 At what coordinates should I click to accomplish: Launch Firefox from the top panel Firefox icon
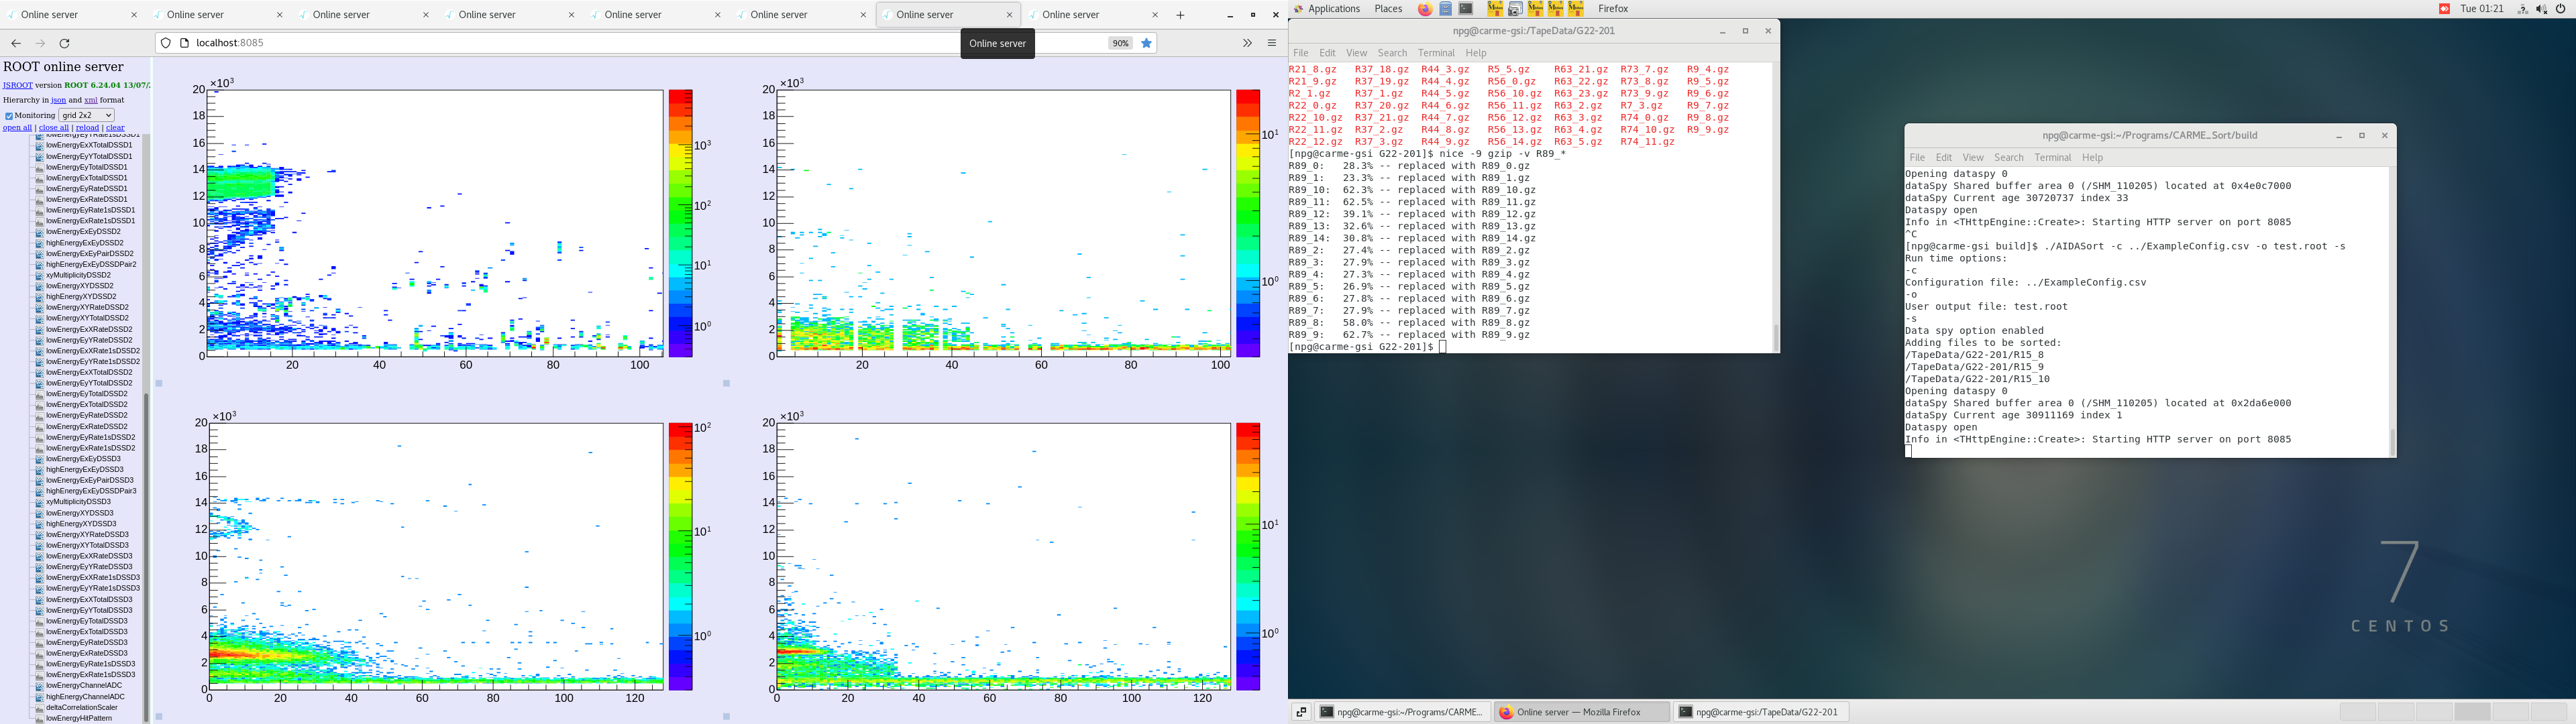[x=1425, y=8]
